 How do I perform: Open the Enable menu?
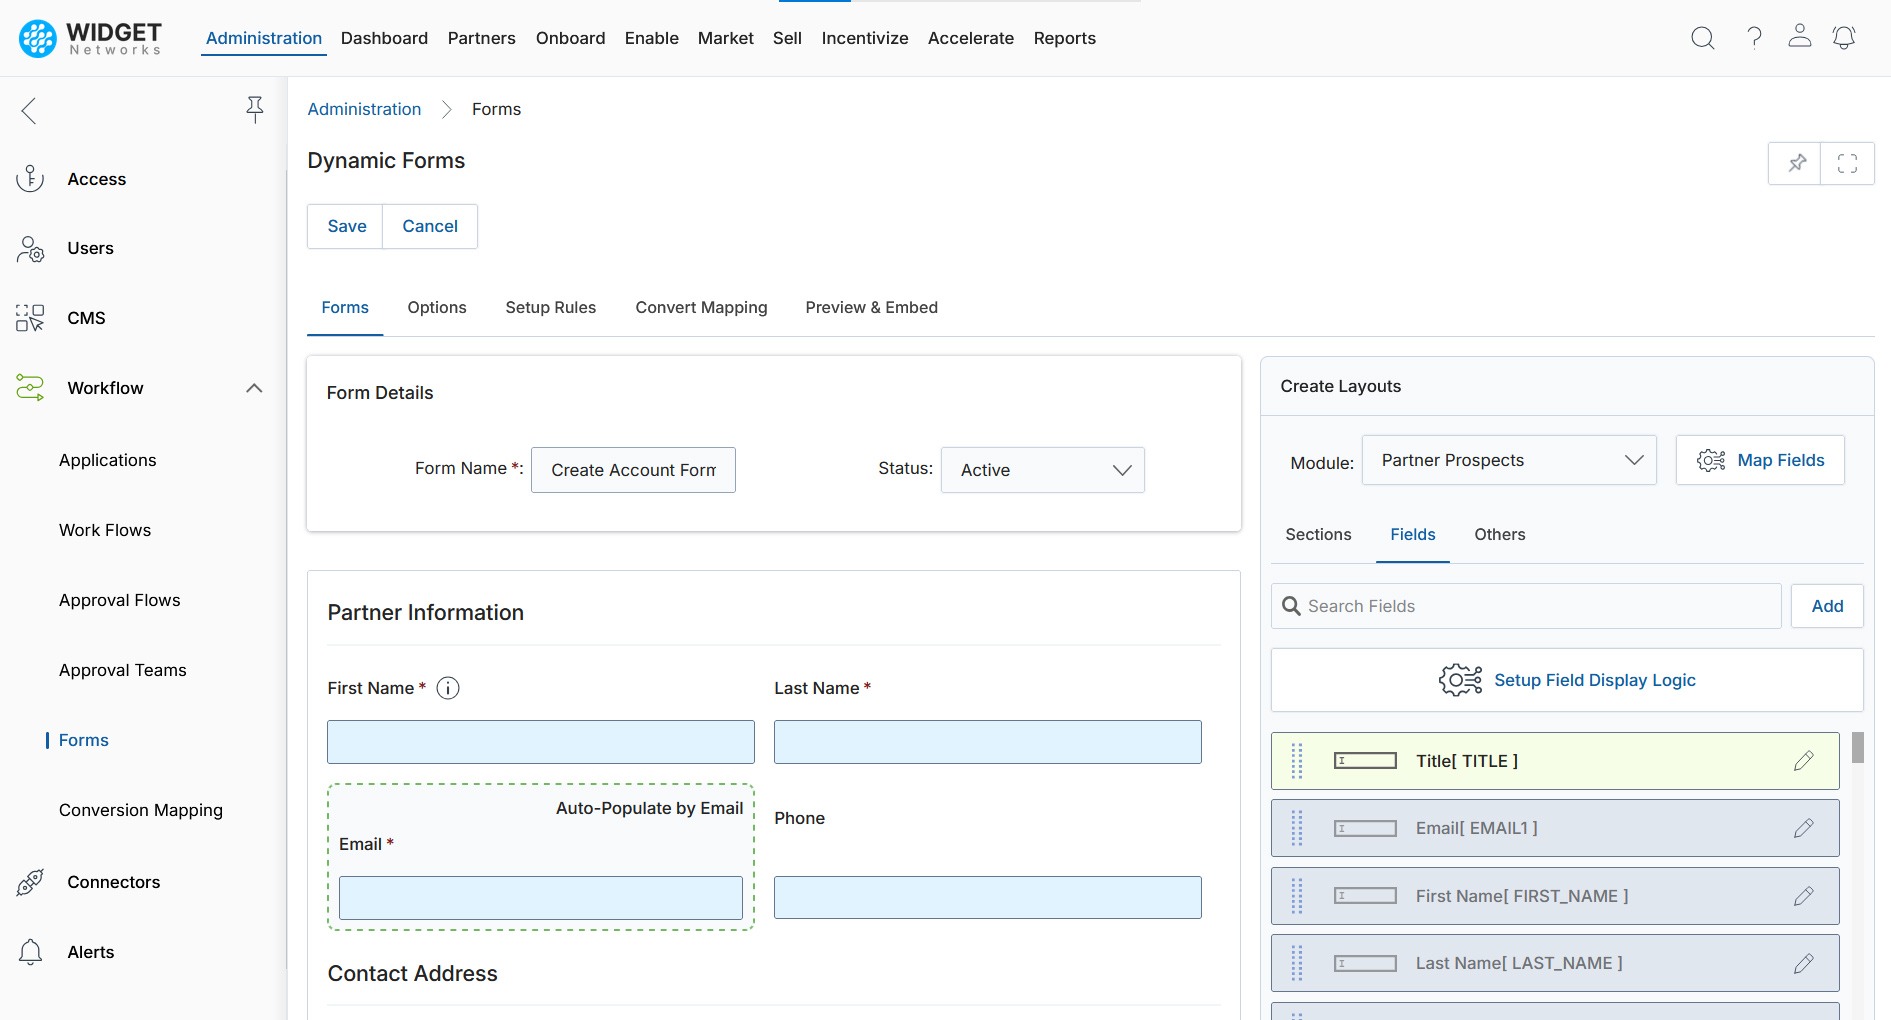[x=652, y=38]
